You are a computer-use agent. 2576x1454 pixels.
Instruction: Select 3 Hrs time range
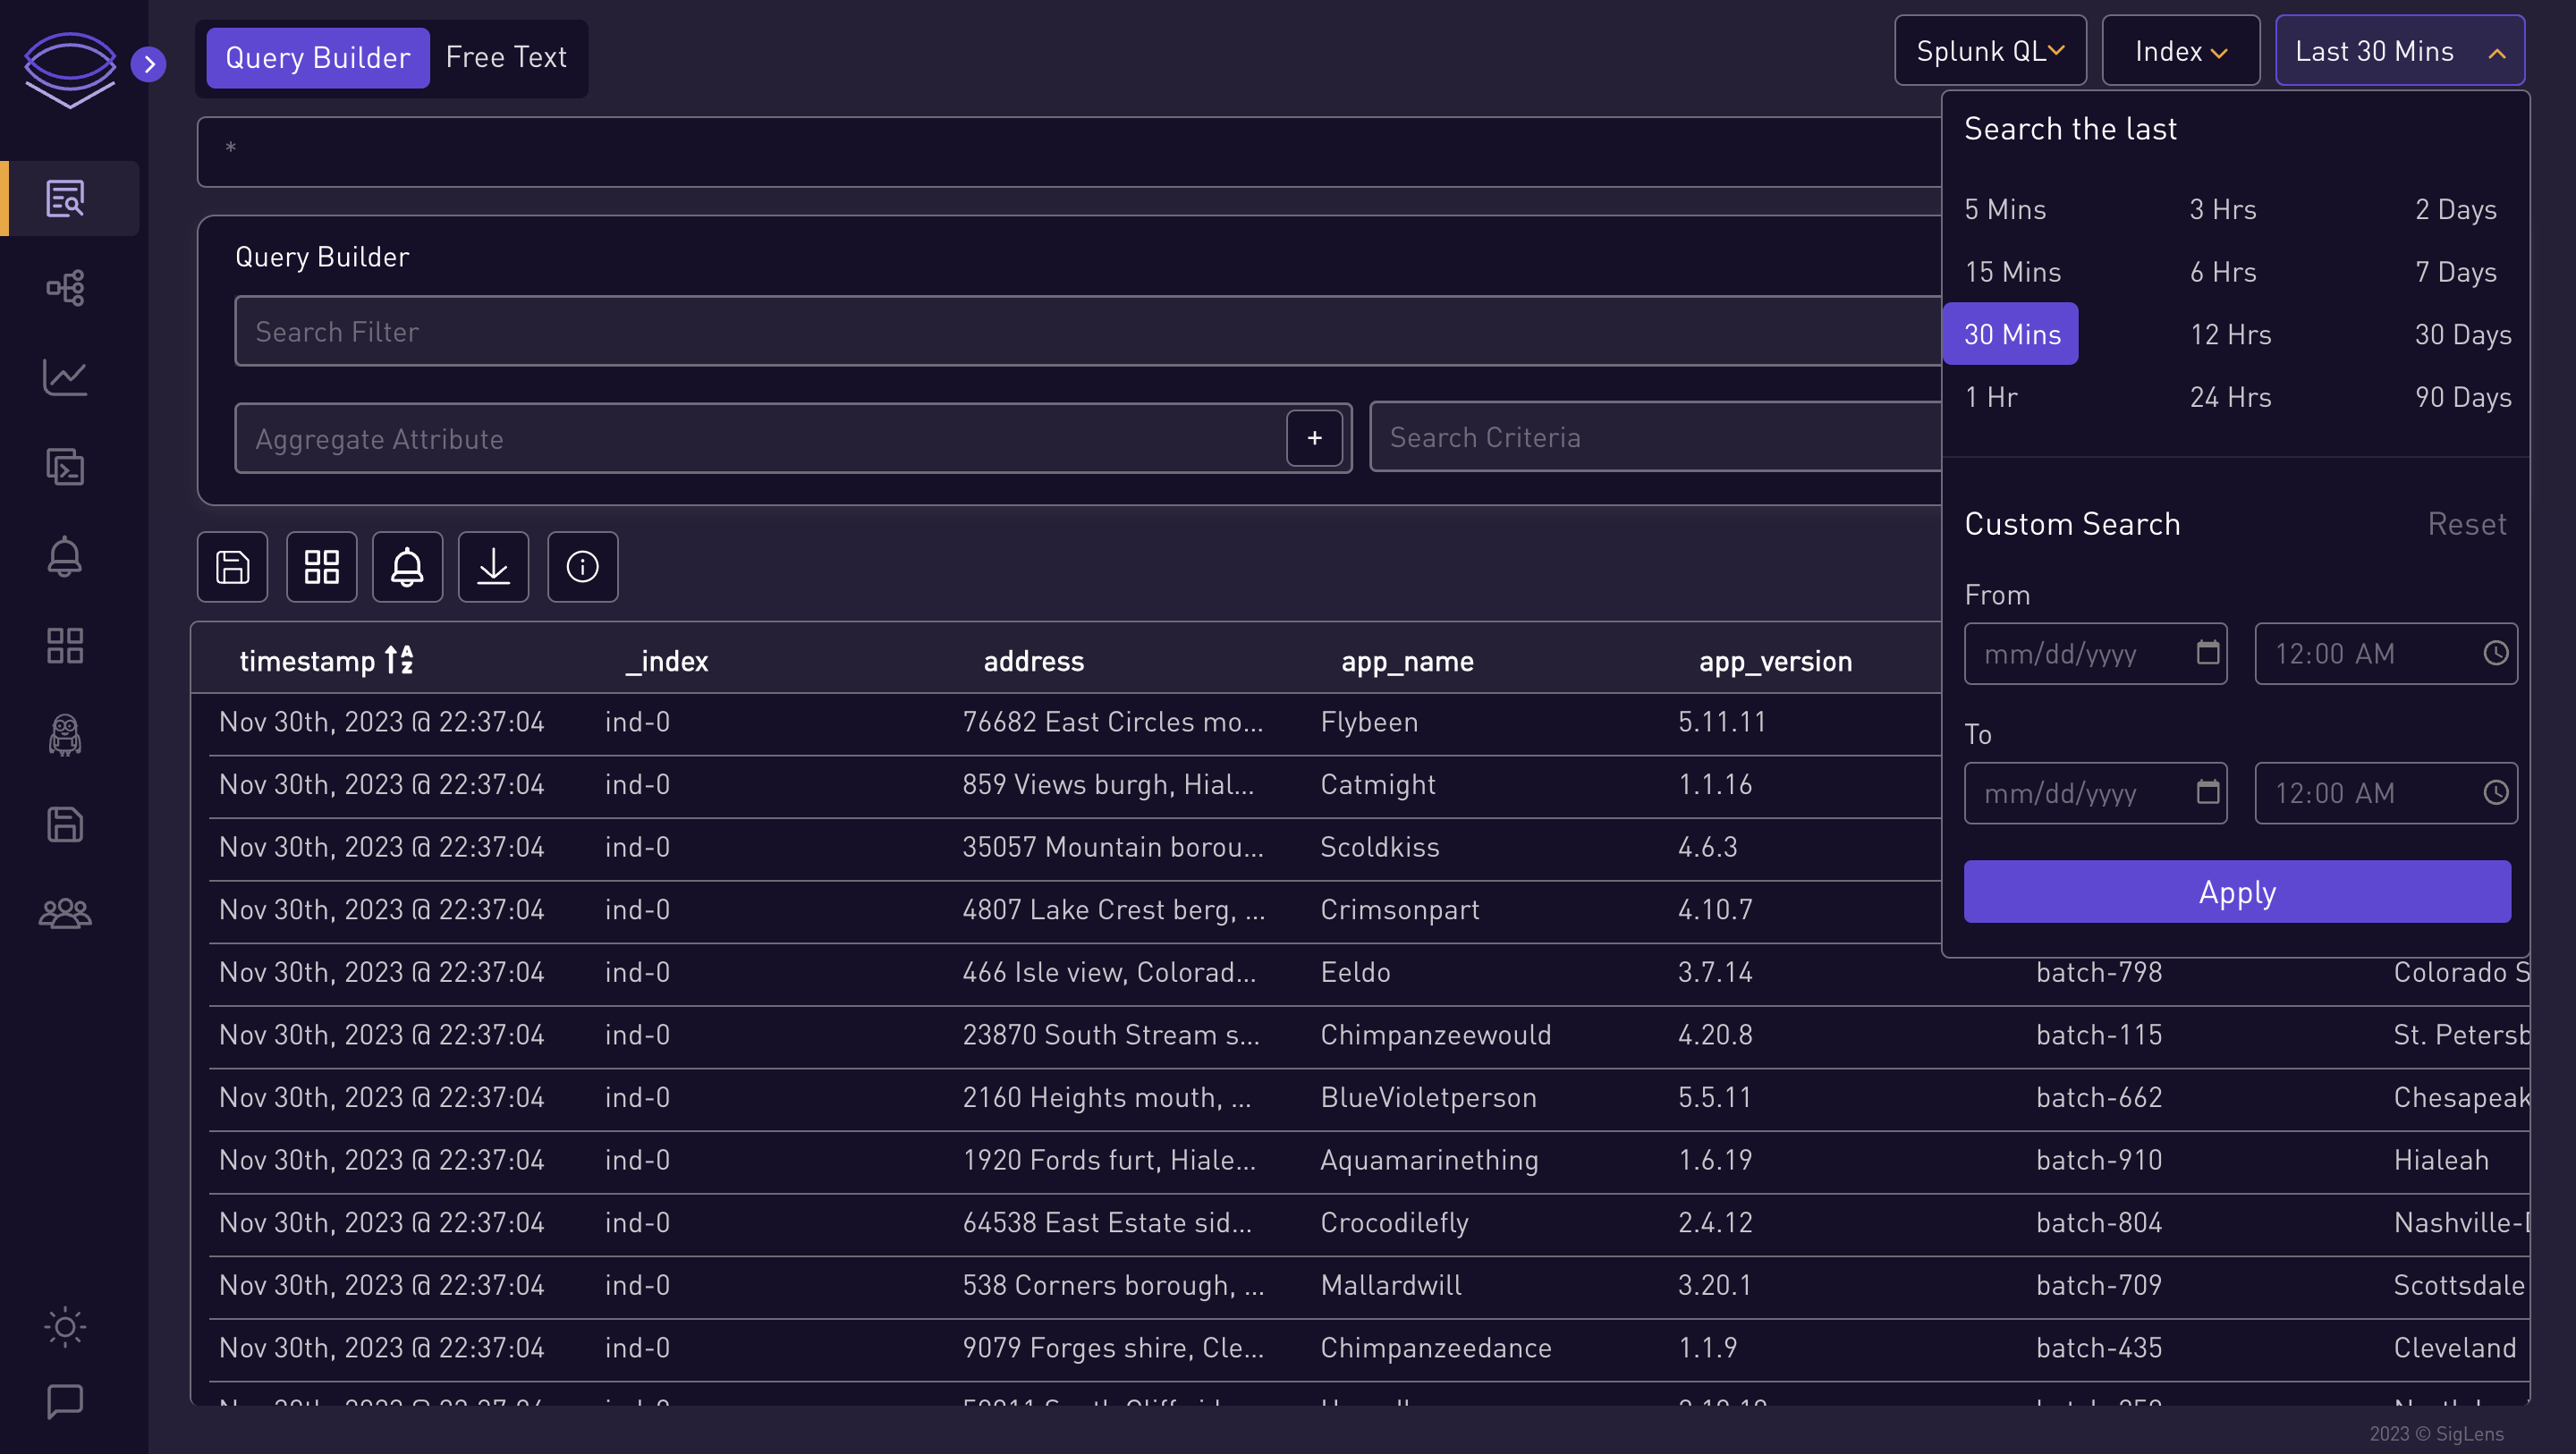click(2223, 209)
